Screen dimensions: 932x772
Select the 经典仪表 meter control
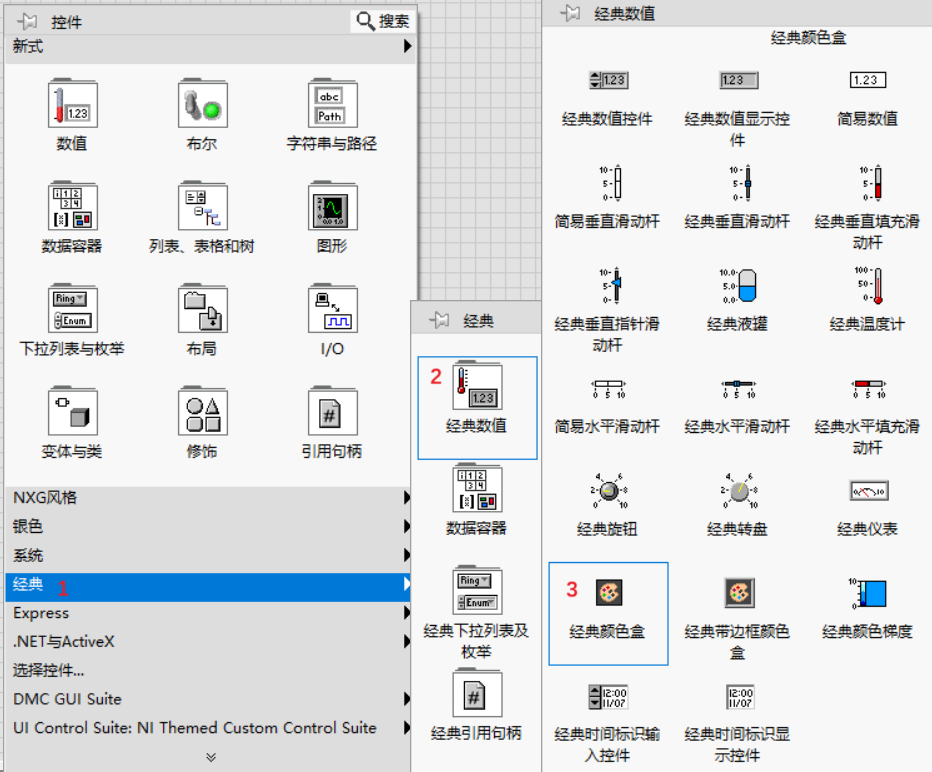tap(868, 491)
